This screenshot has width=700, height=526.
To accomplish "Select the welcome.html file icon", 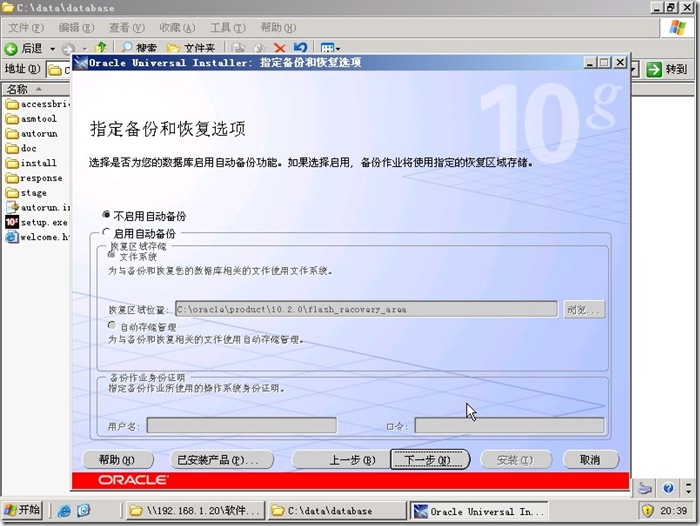I will pyautogui.click(x=12, y=237).
